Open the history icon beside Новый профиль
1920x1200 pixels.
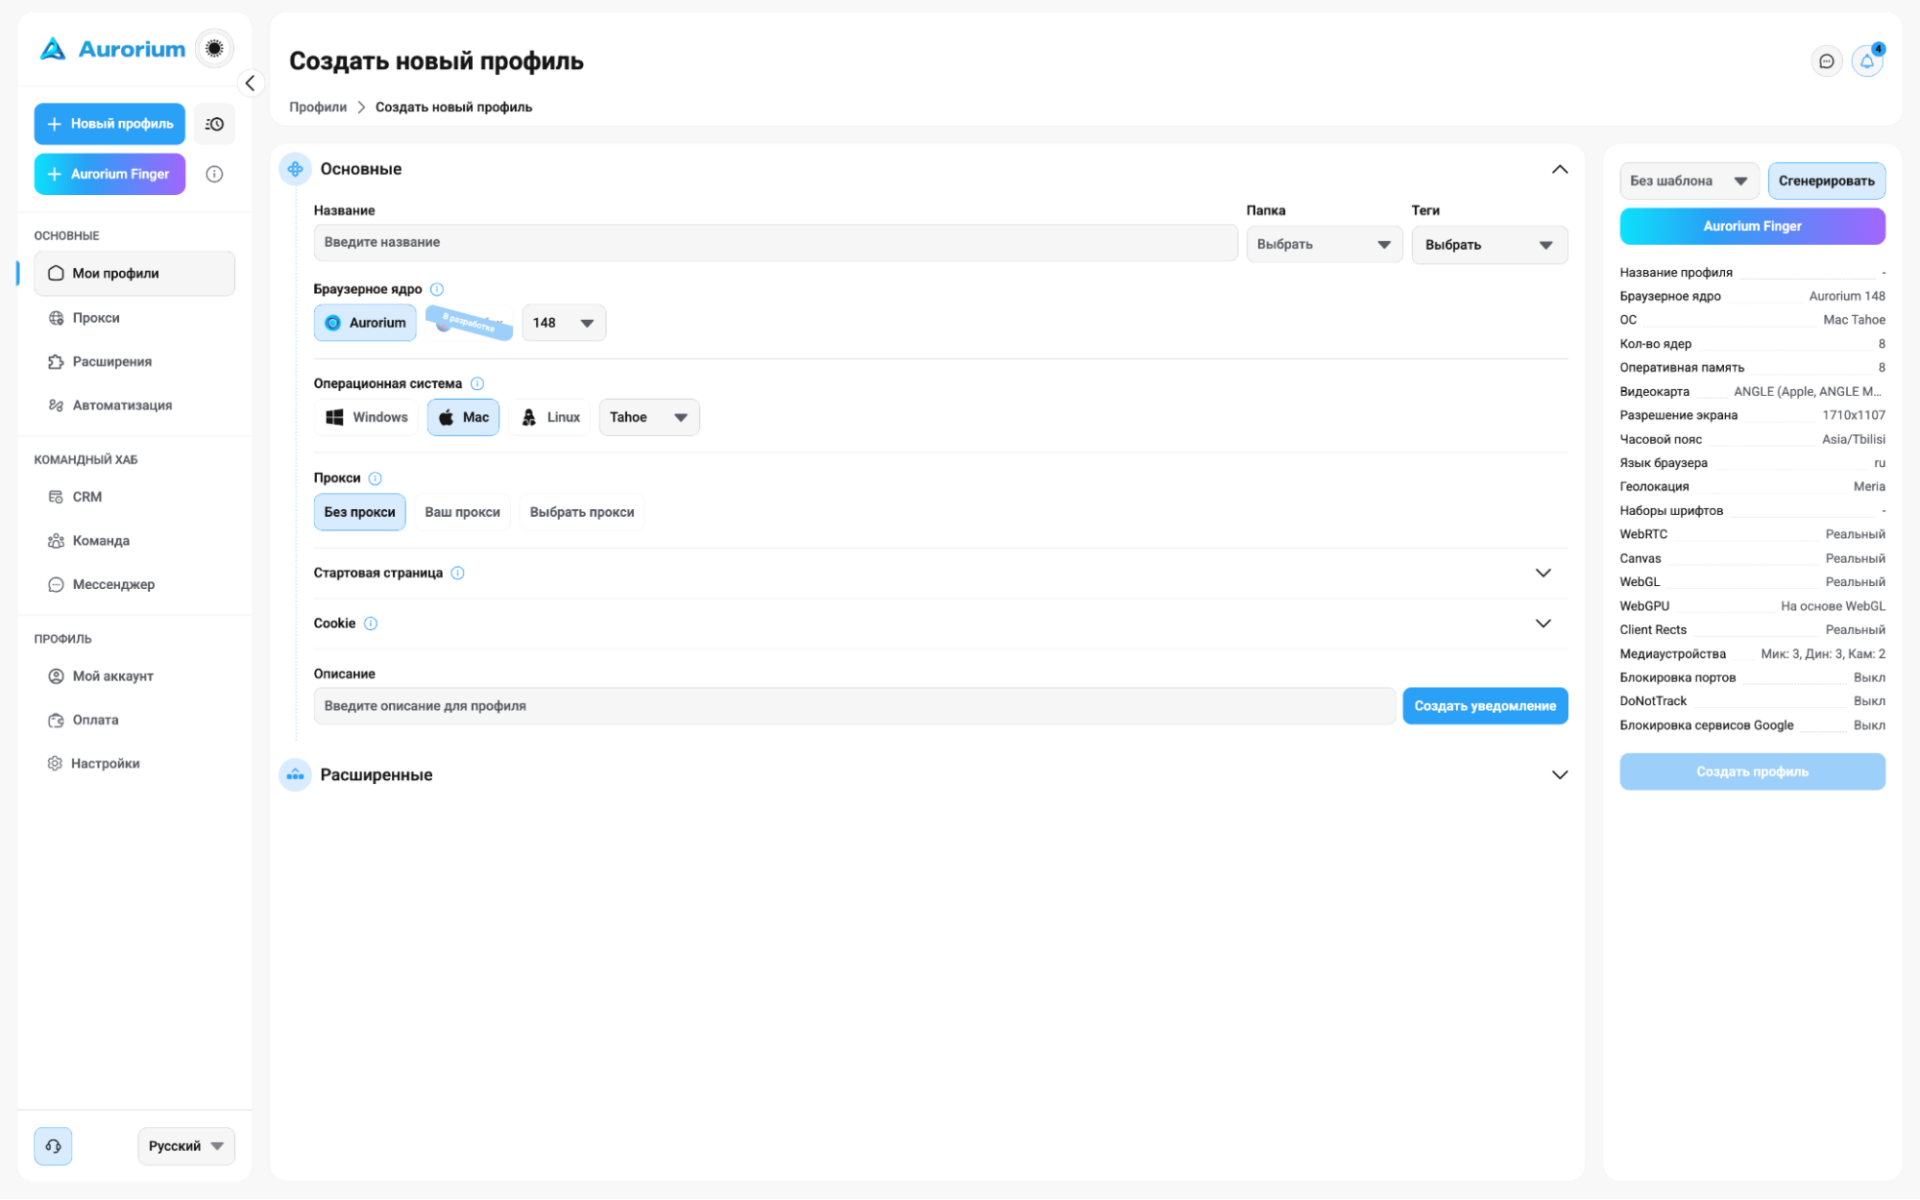click(214, 124)
